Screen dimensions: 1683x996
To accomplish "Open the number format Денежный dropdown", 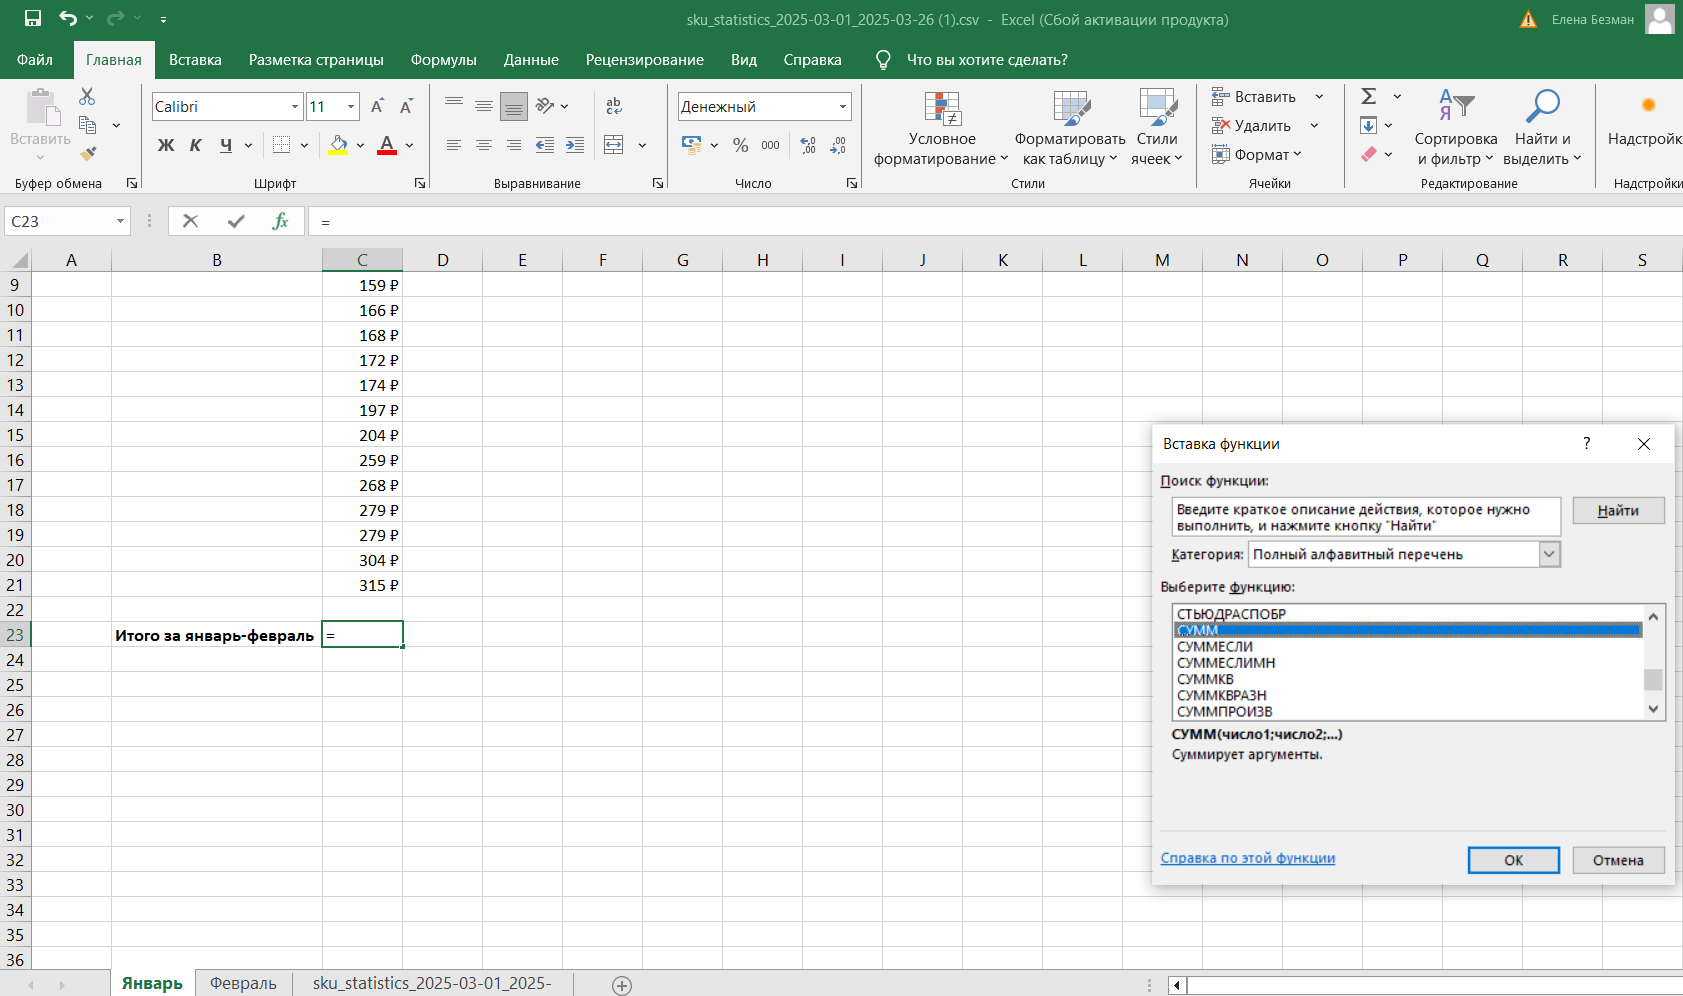I will (843, 107).
